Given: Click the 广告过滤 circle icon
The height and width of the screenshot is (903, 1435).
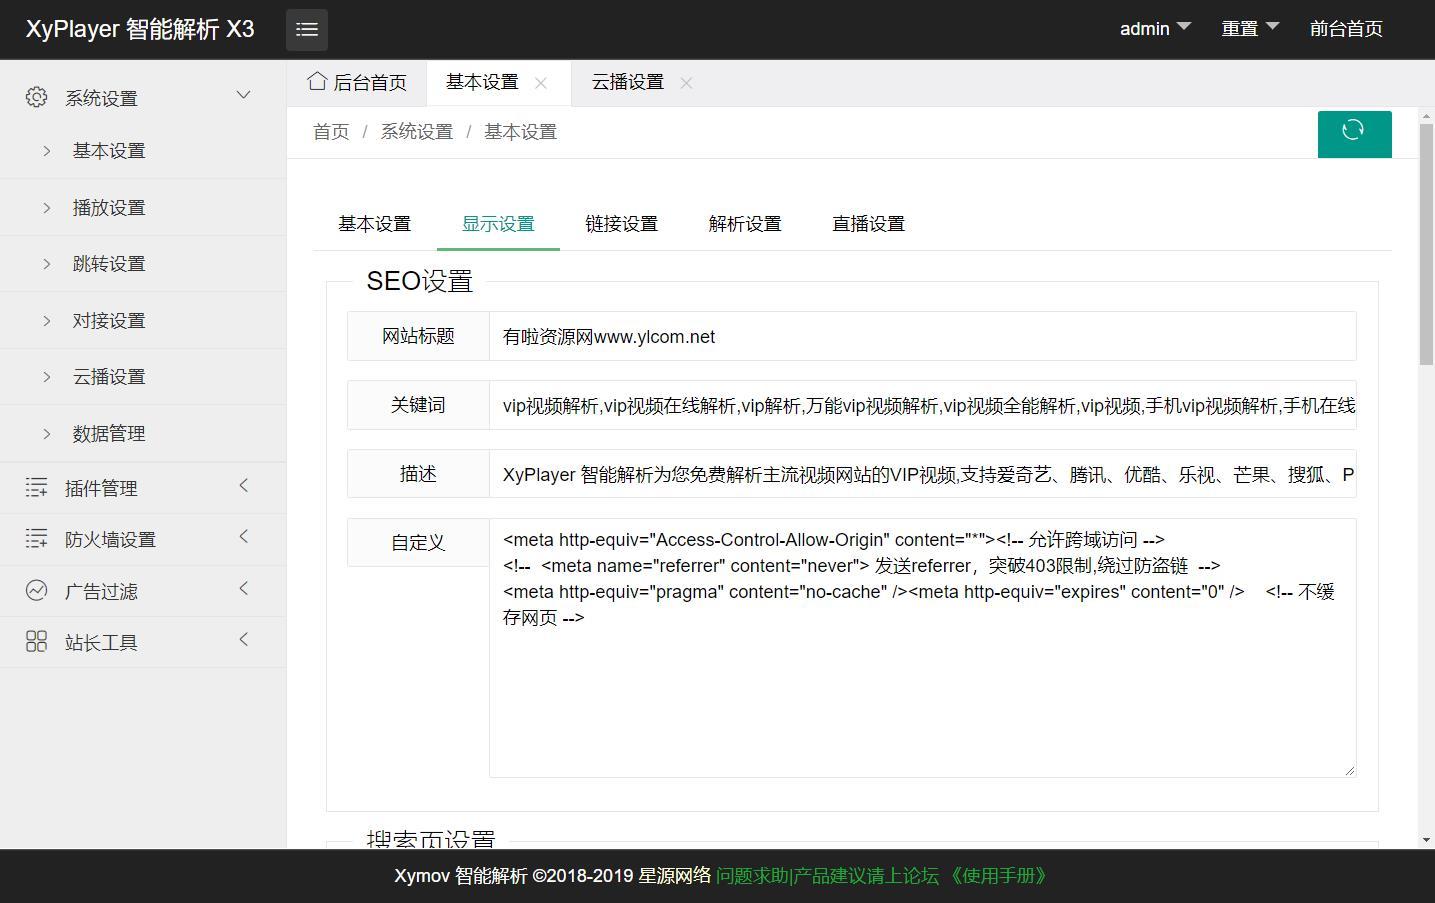Looking at the screenshot, I should point(36,590).
